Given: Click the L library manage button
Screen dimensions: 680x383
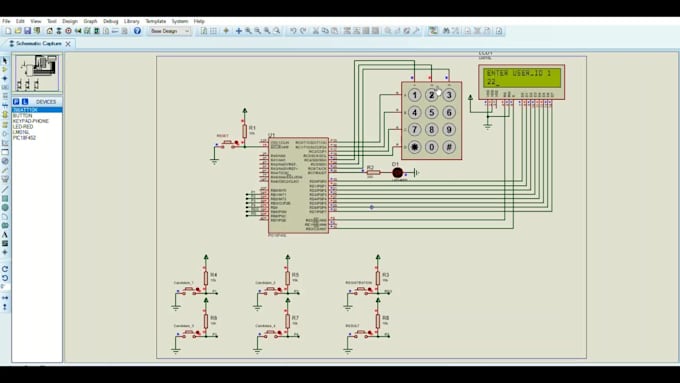Looking at the screenshot, I should [x=25, y=101].
